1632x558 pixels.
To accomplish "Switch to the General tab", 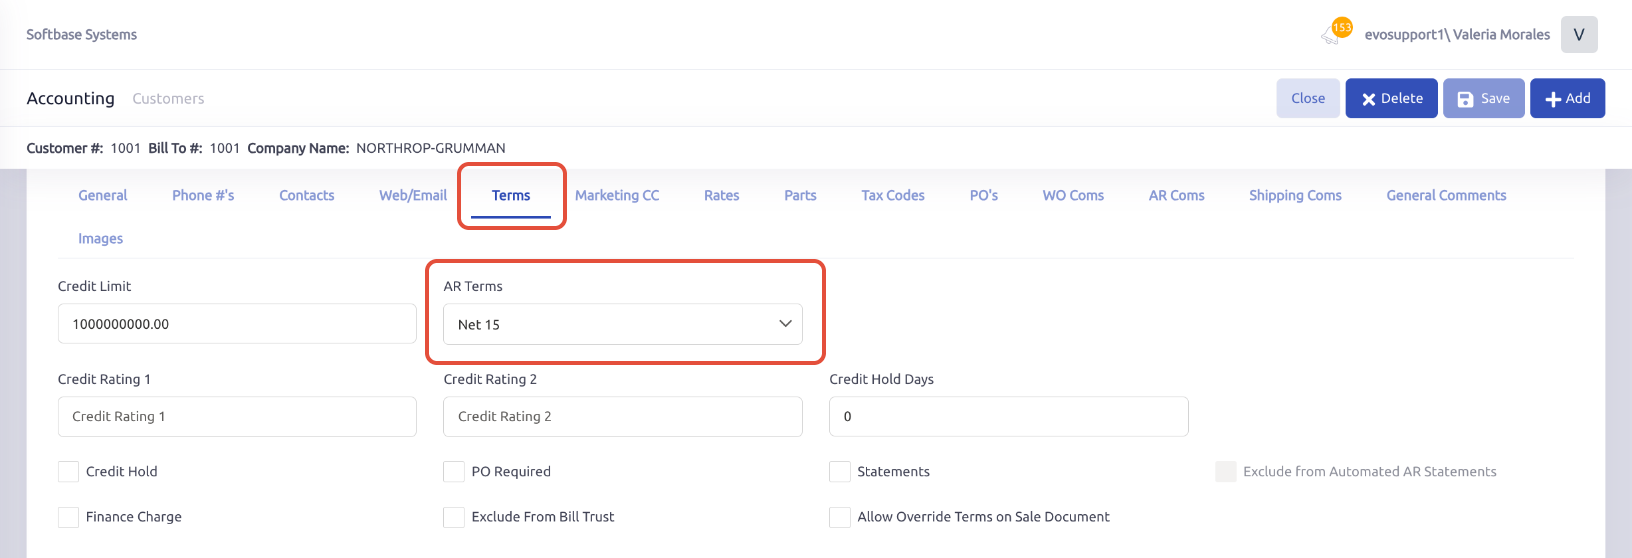I will pos(103,195).
